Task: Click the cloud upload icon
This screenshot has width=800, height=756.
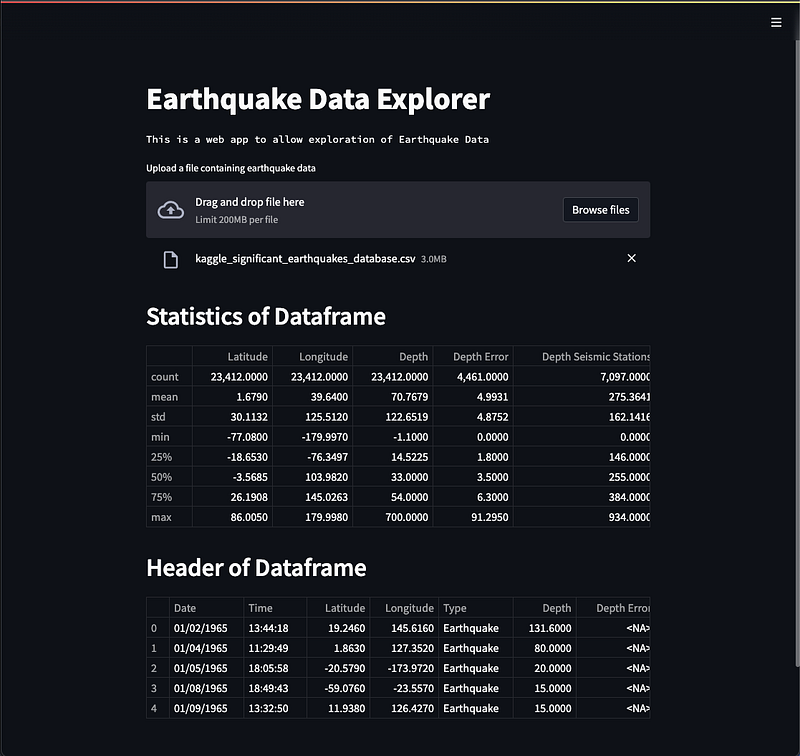Action: click(170, 210)
